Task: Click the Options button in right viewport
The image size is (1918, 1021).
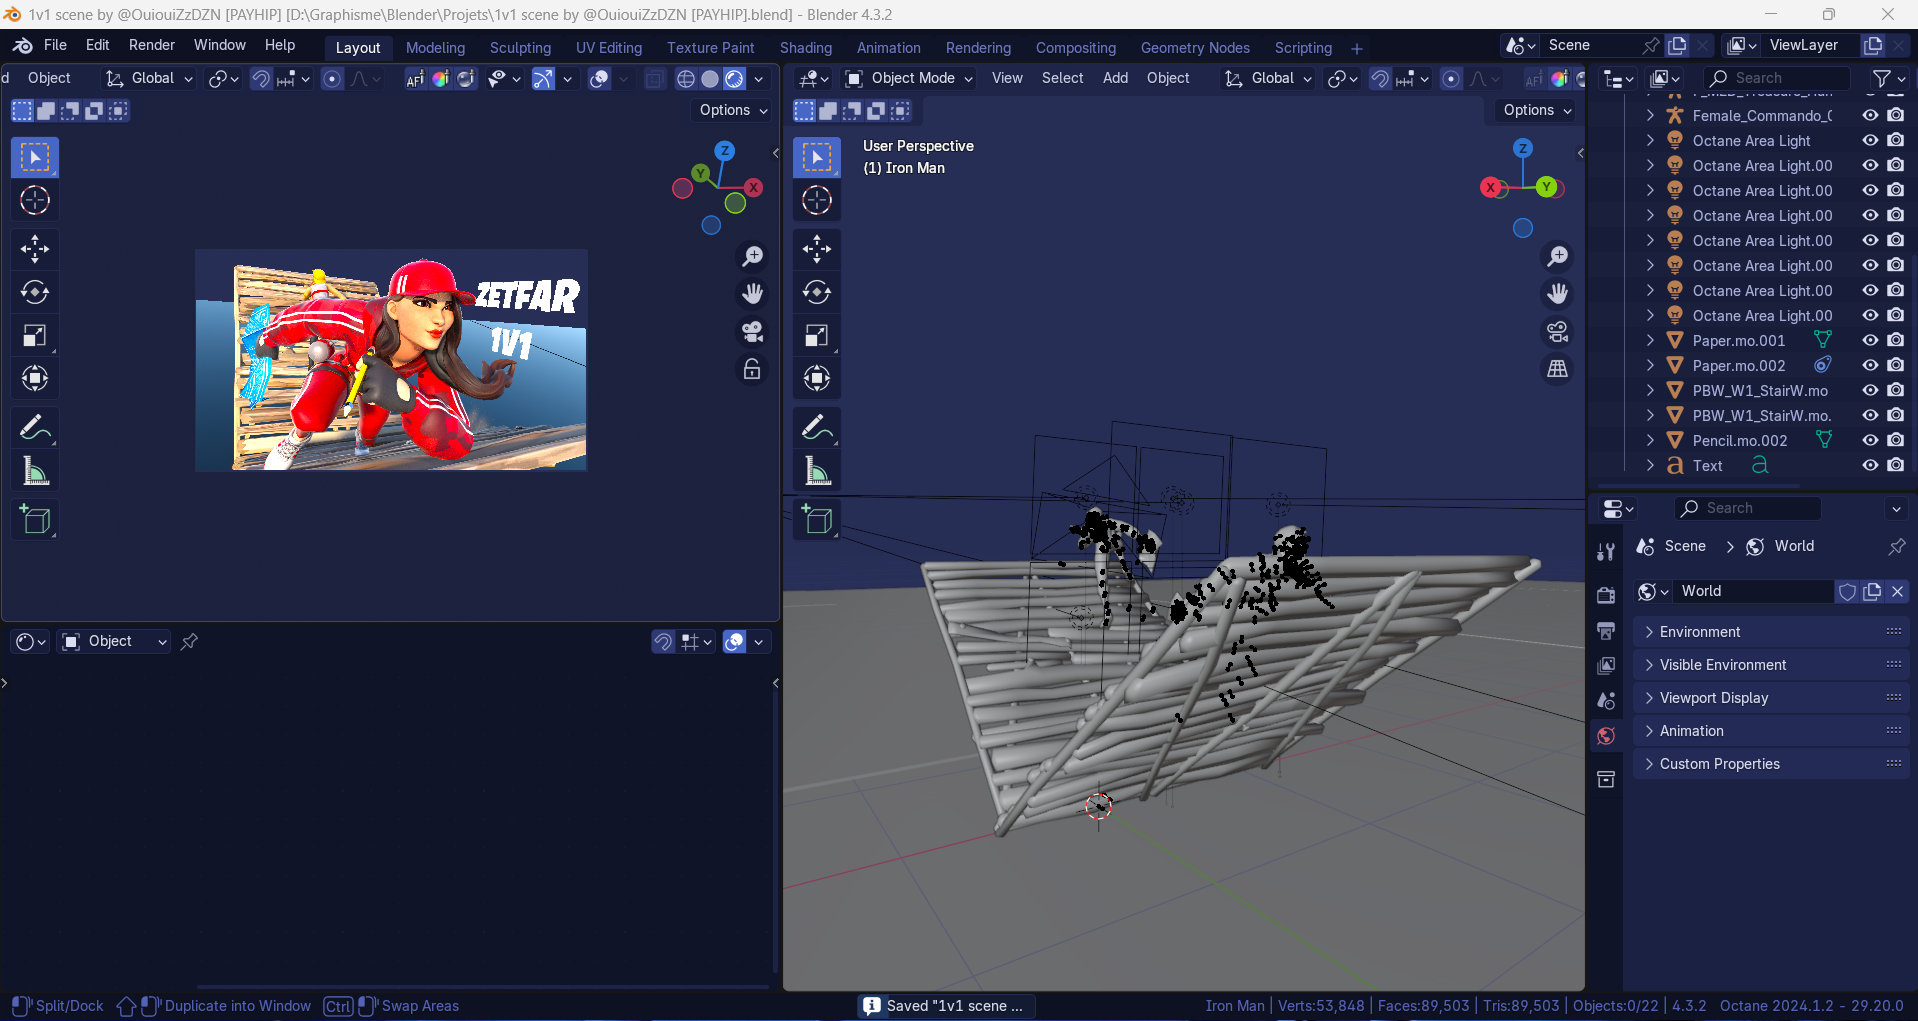Action: coord(1537,110)
